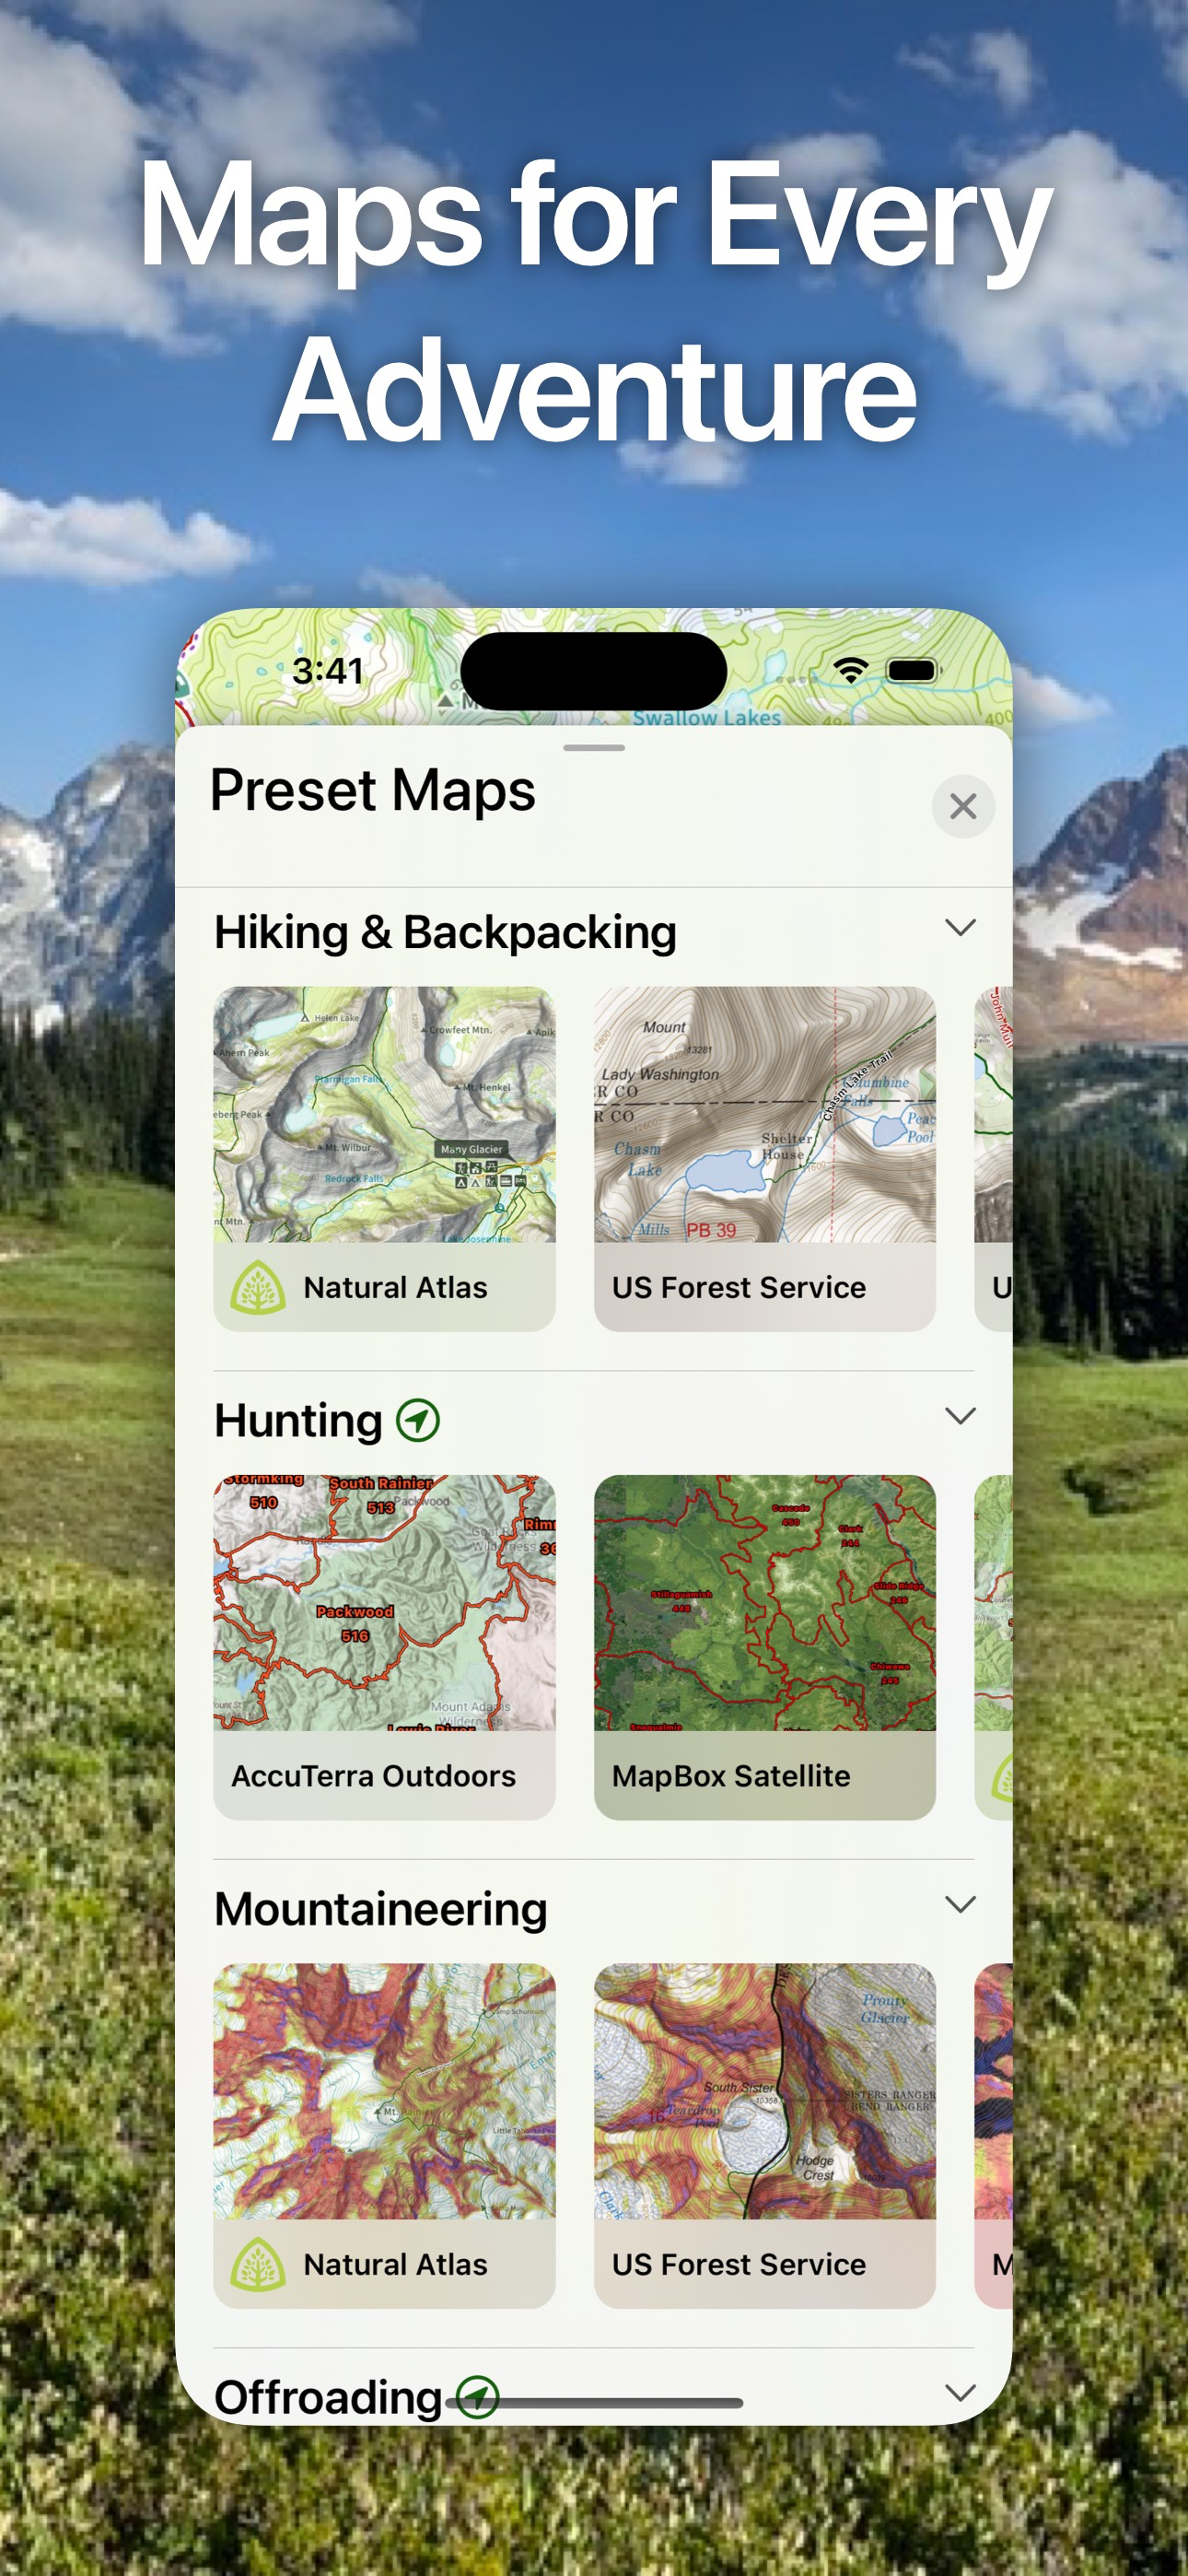Collapse the Hunting section chevron
This screenshot has height=2576, width=1188.
point(960,1416)
